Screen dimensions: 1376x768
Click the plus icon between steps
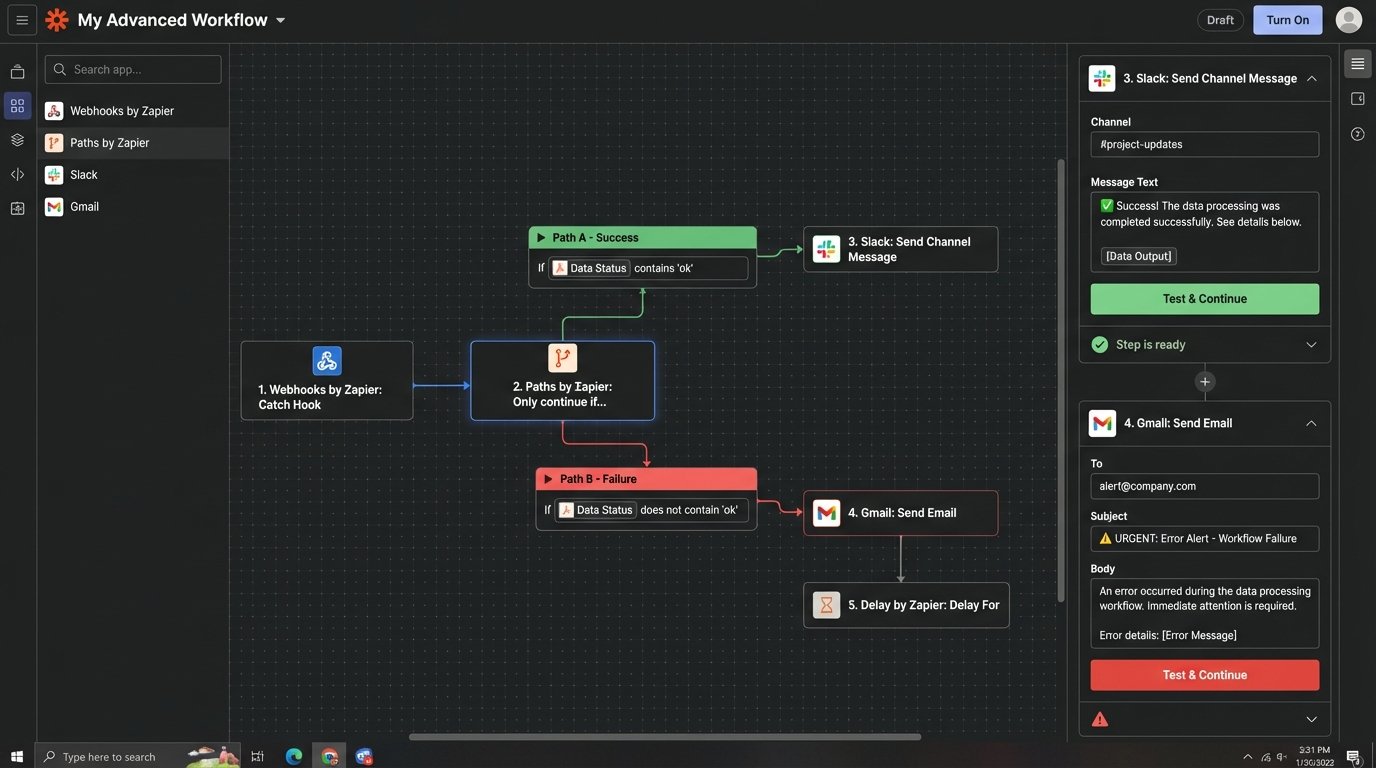pos(1205,381)
